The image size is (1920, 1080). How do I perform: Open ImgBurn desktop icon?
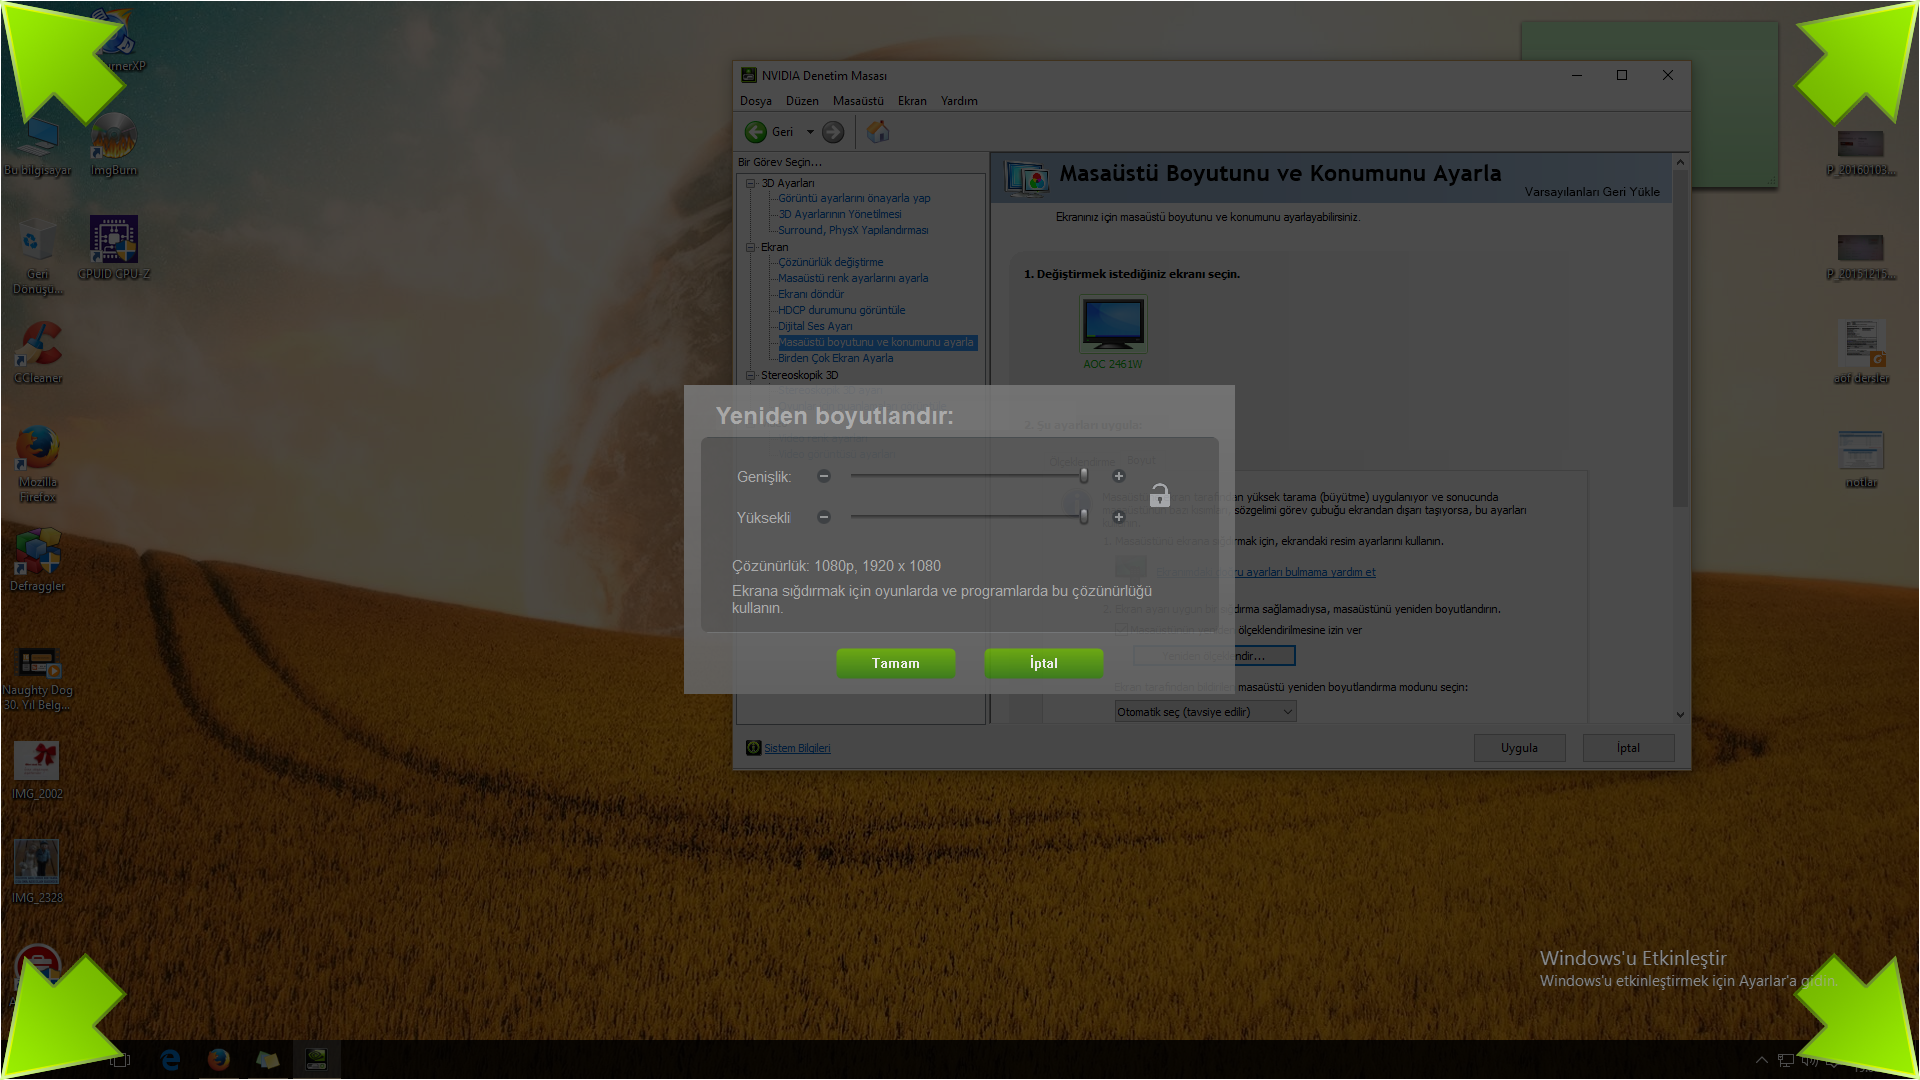[114, 143]
